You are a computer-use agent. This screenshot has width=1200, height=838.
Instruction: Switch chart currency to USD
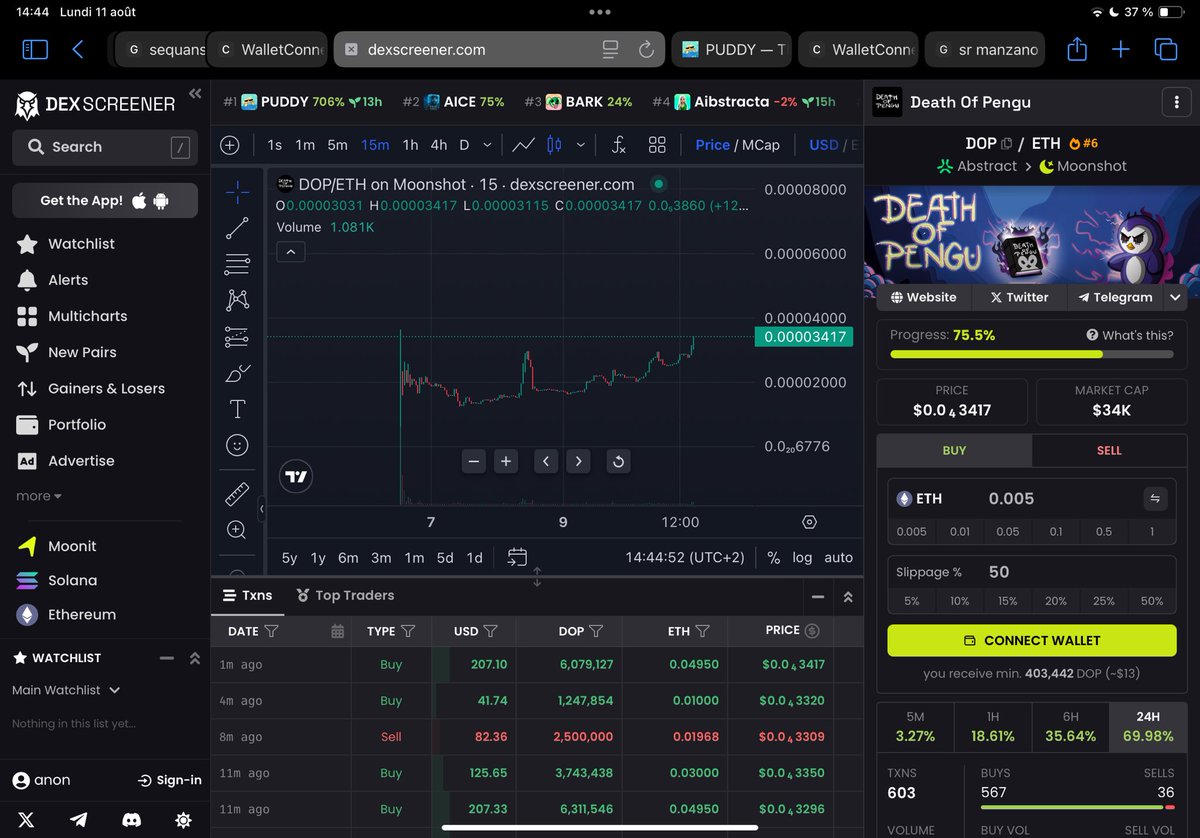pyautogui.click(x=824, y=145)
